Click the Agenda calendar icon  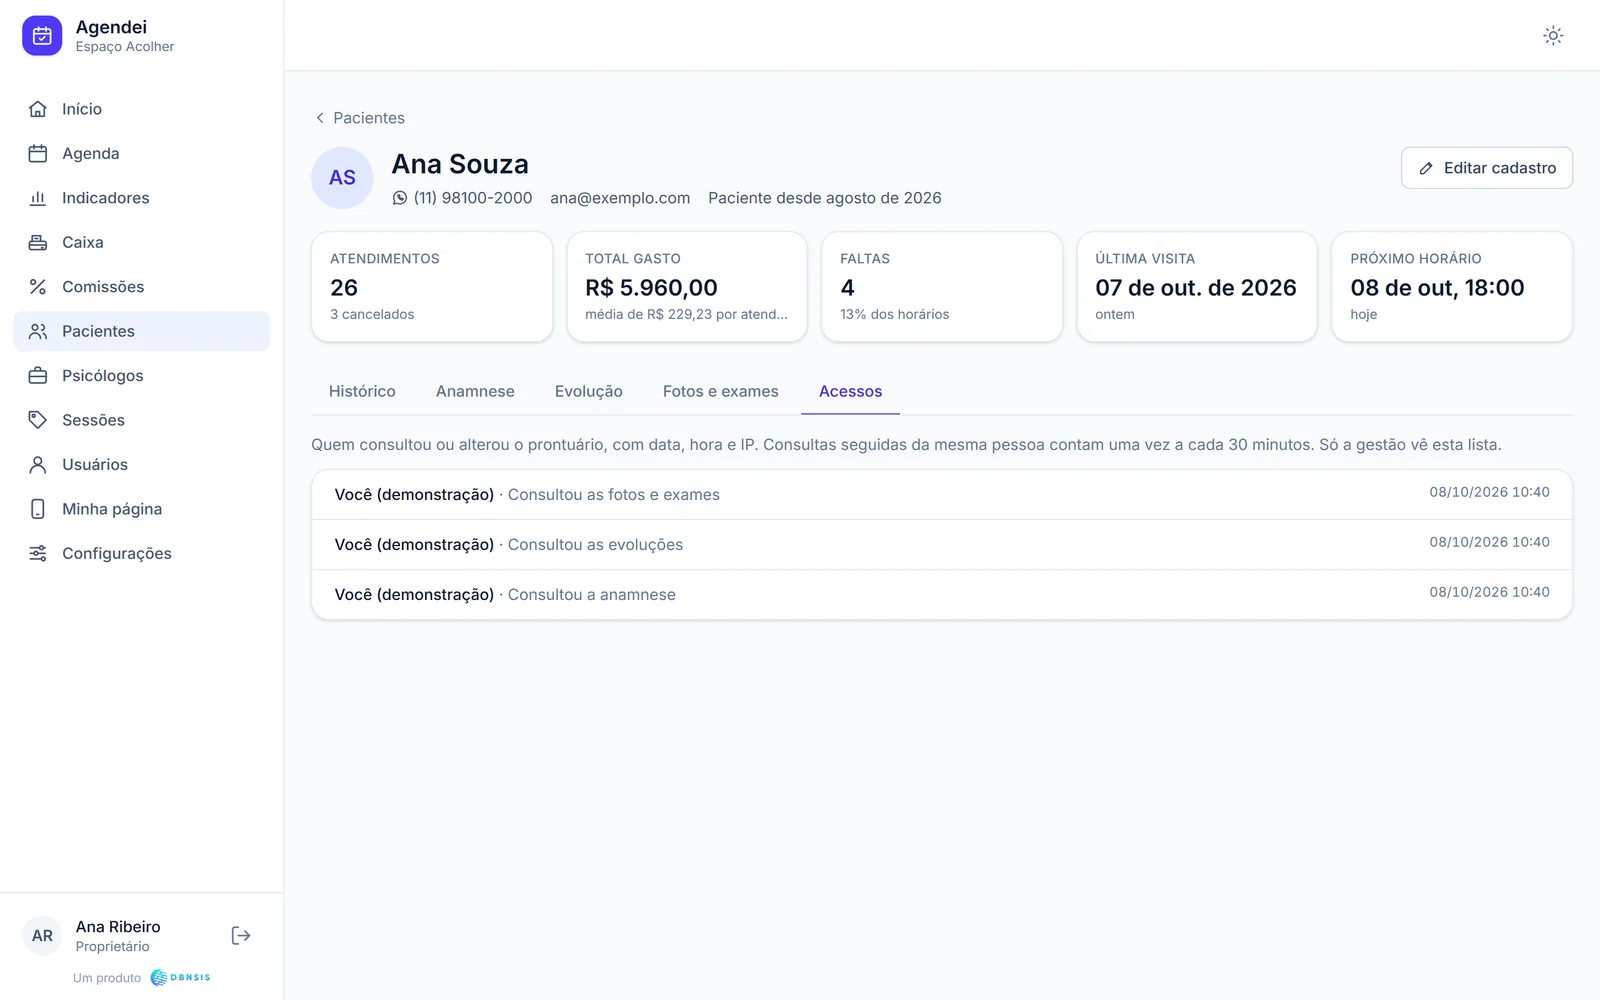coord(38,153)
